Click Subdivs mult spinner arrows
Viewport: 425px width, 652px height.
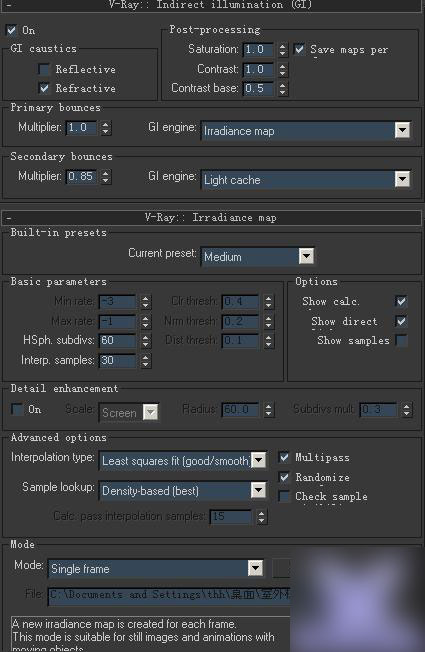coord(407,410)
